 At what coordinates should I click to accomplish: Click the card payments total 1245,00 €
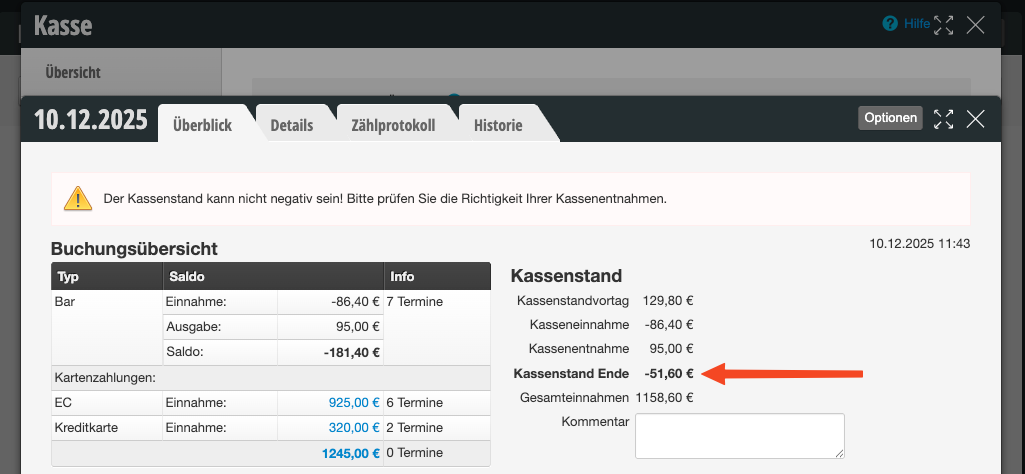point(350,453)
